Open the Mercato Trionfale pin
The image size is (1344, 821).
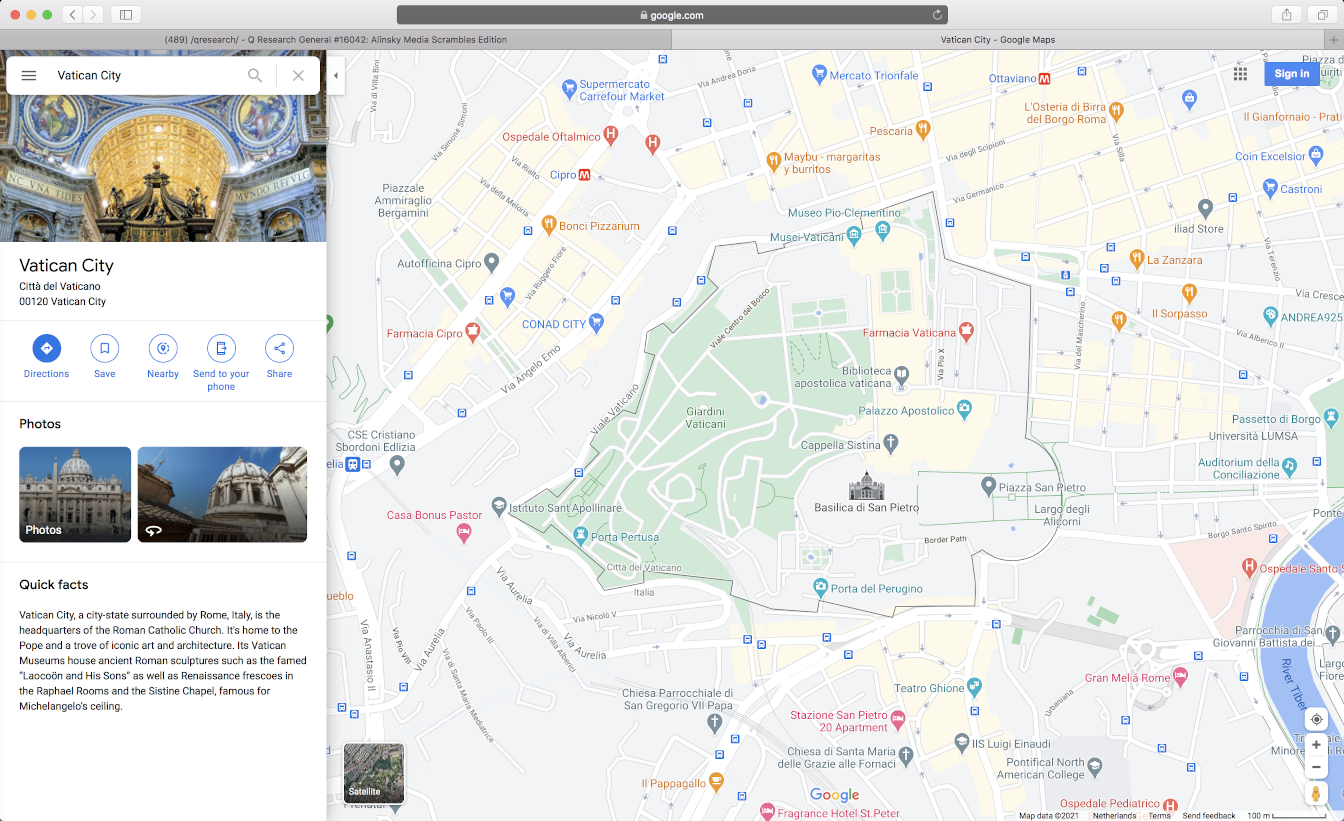(x=819, y=73)
